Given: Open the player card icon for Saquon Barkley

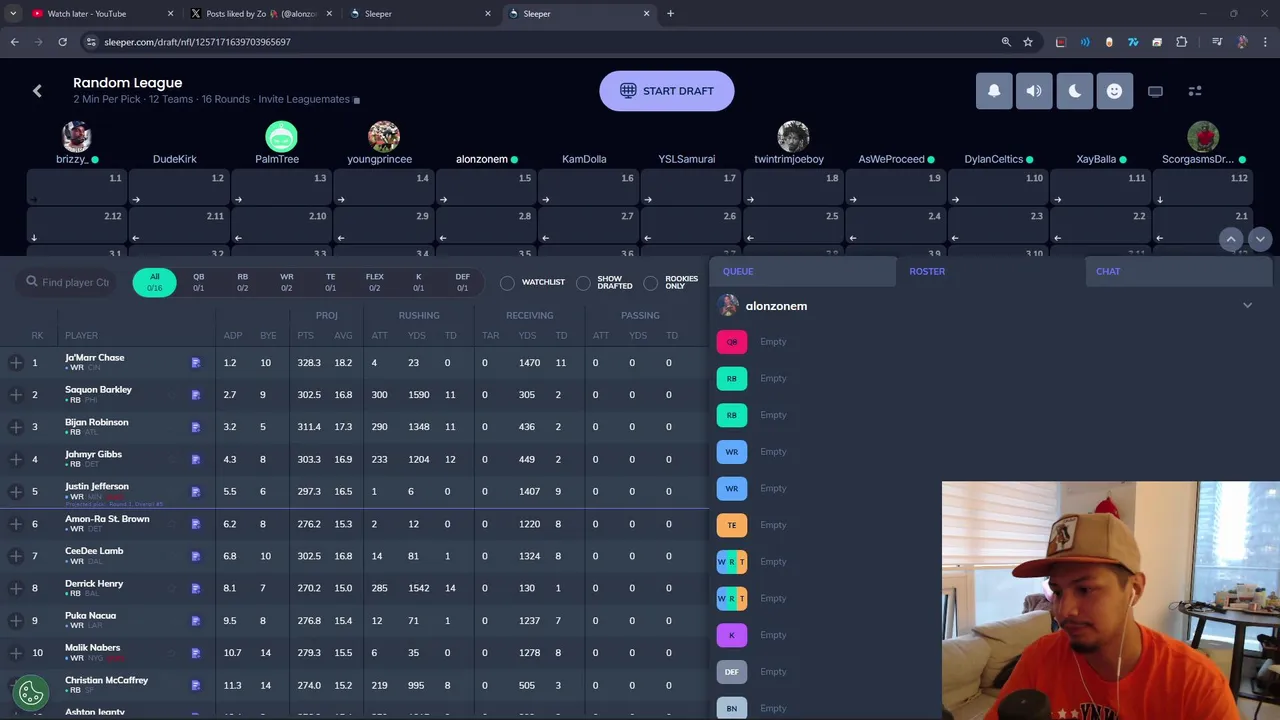Looking at the screenshot, I should pos(196,395).
